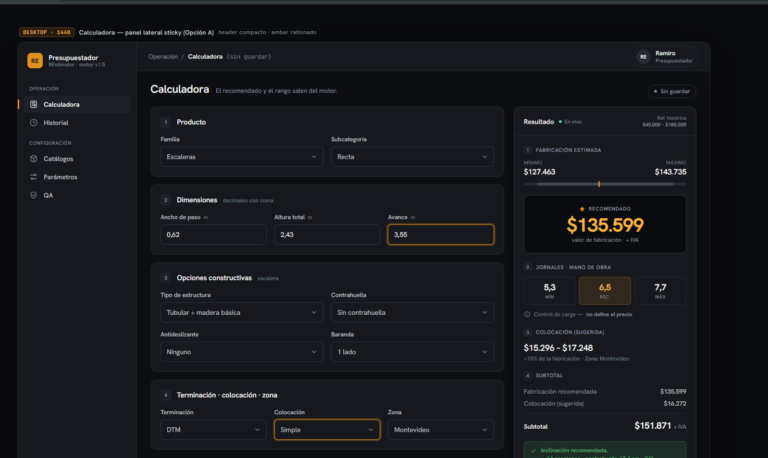Open the Zona dropdown showing Montevideo

click(x=440, y=430)
